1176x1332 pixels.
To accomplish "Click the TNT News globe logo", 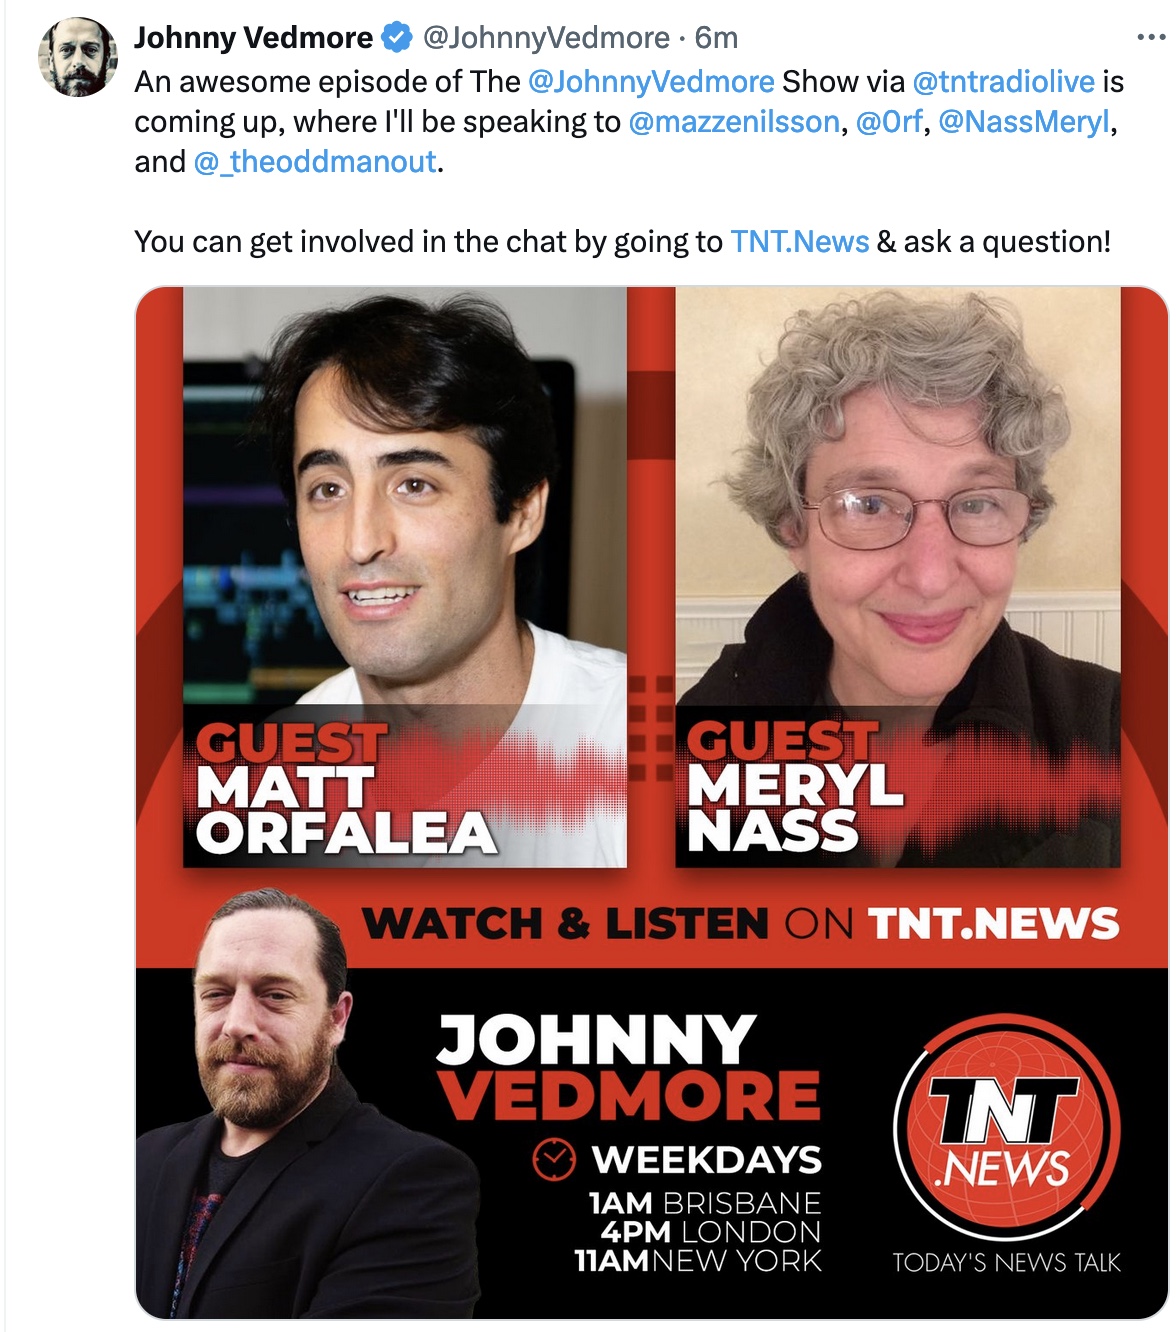I will click(x=1006, y=1128).
